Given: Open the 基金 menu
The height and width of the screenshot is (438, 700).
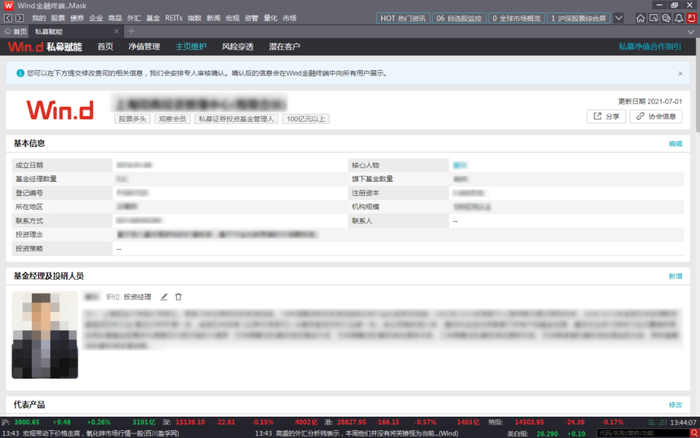Looking at the screenshot, I should pyautogui.click(x=153, y=18).
